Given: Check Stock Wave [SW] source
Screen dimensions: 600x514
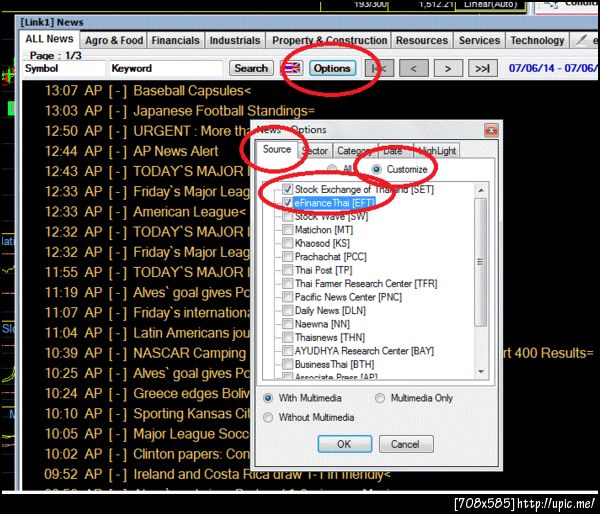Looking at the screenshot, I should (287, 216).
